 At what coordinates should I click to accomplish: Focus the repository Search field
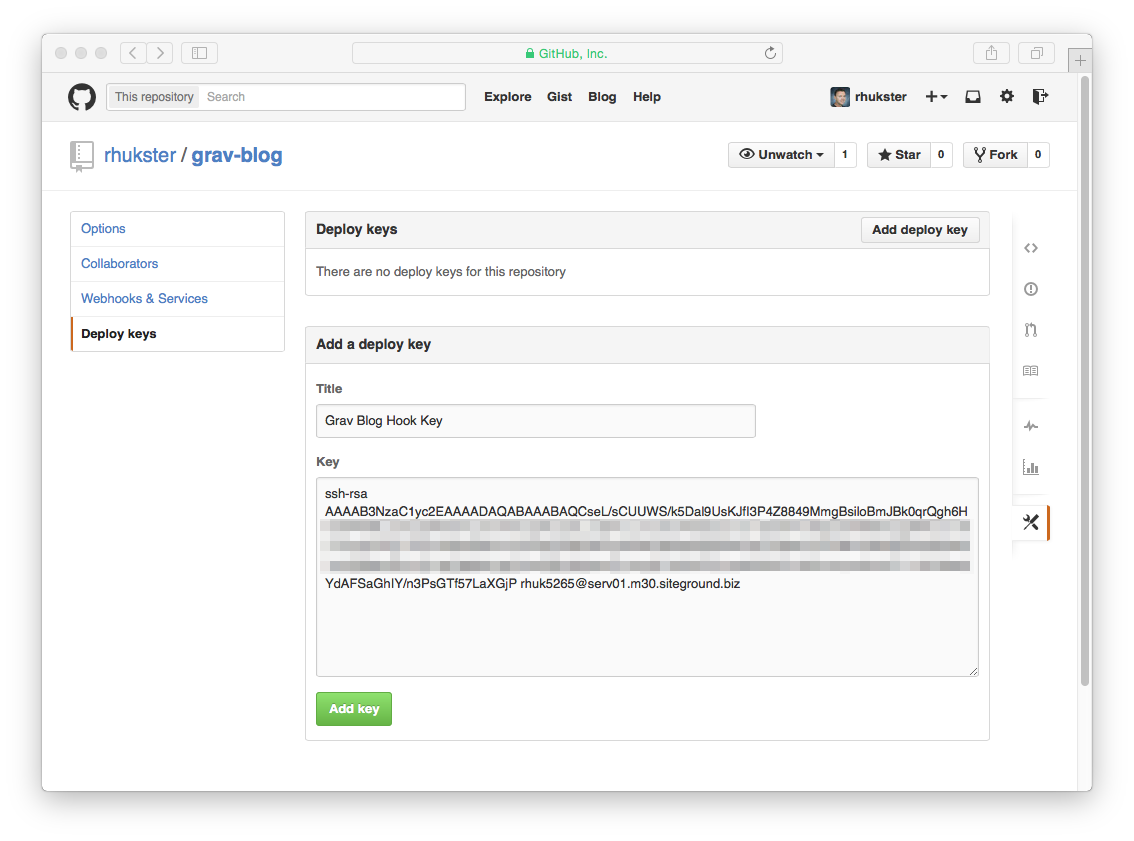click(x=332, y=97)
